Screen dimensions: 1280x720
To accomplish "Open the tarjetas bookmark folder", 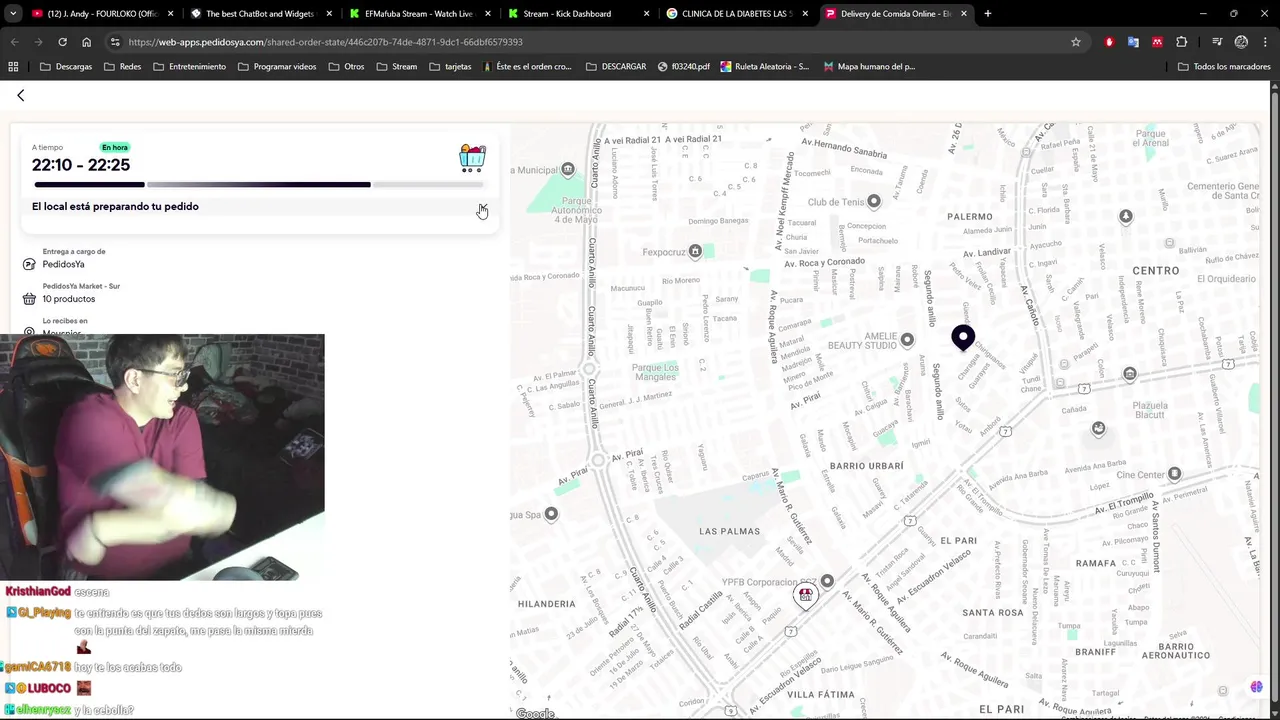I will click(x=450, y=67).
